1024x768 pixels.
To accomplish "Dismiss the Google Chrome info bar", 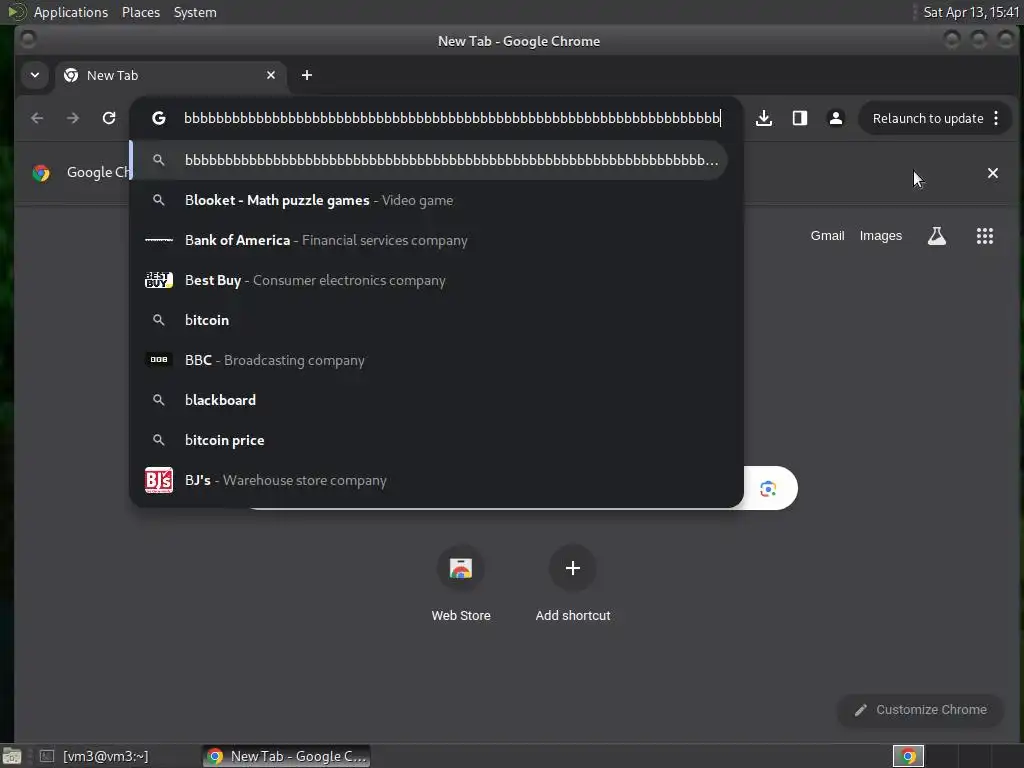I will [993, 173].
